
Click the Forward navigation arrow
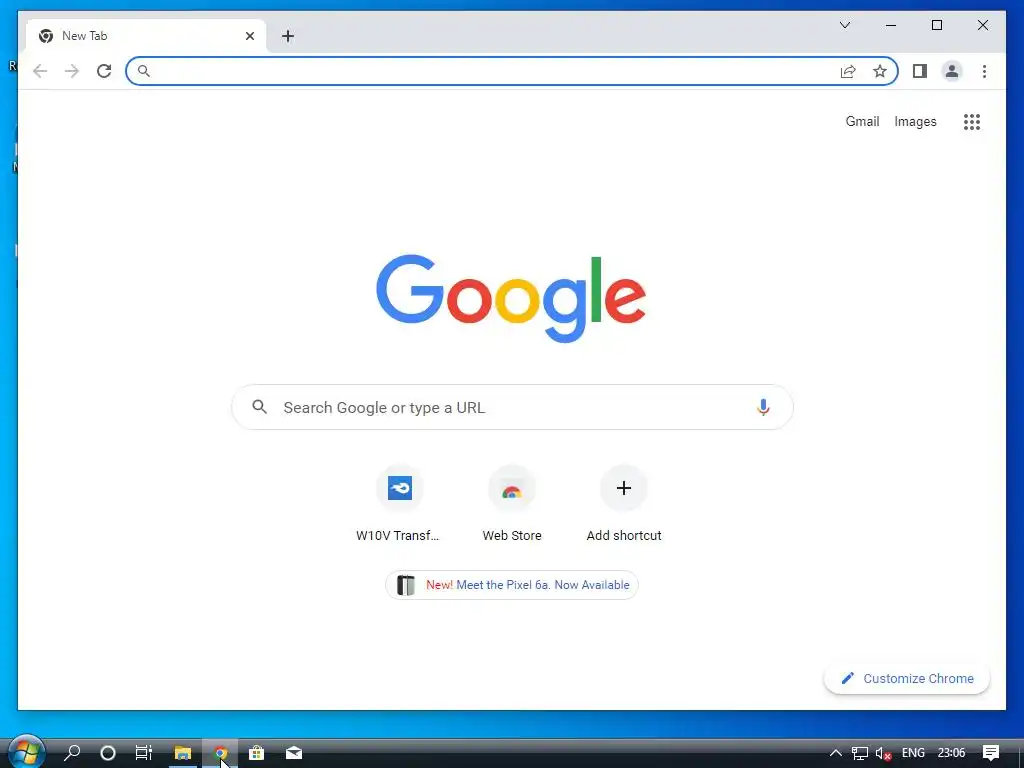(72, 71)
